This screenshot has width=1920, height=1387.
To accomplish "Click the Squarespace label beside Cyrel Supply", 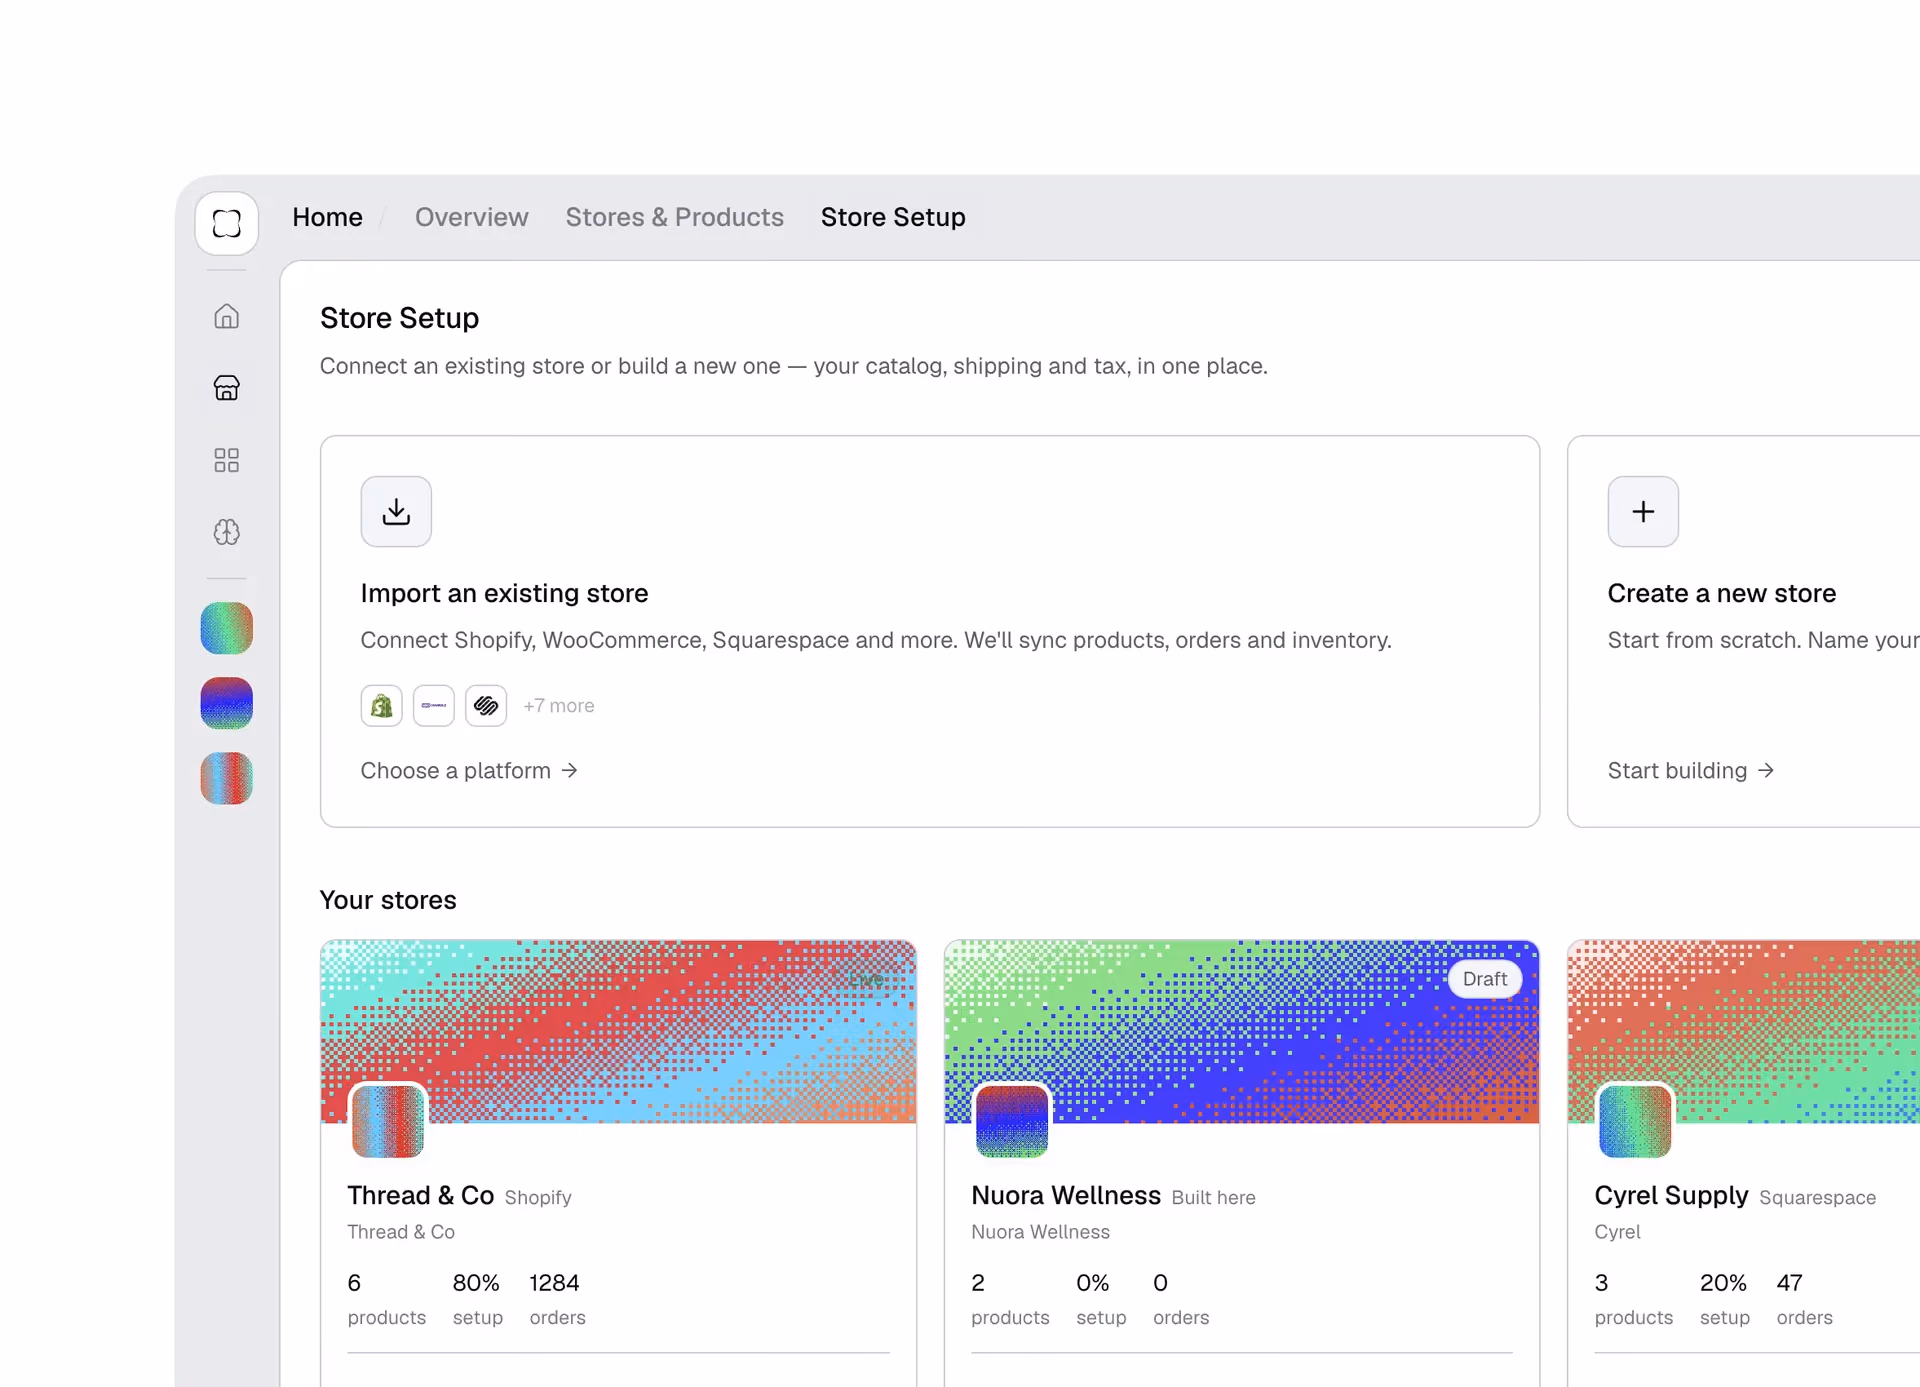I will pyautogui.click(x=1817, y=1198).
